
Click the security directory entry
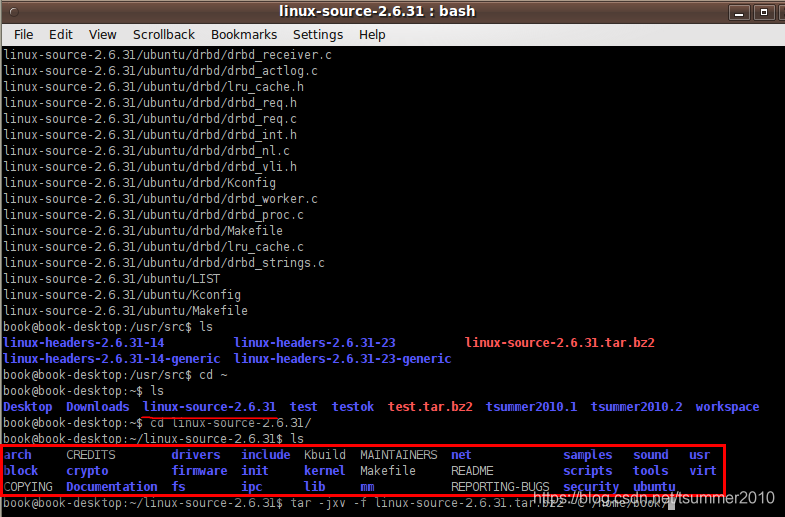click(x=591, y=487)
